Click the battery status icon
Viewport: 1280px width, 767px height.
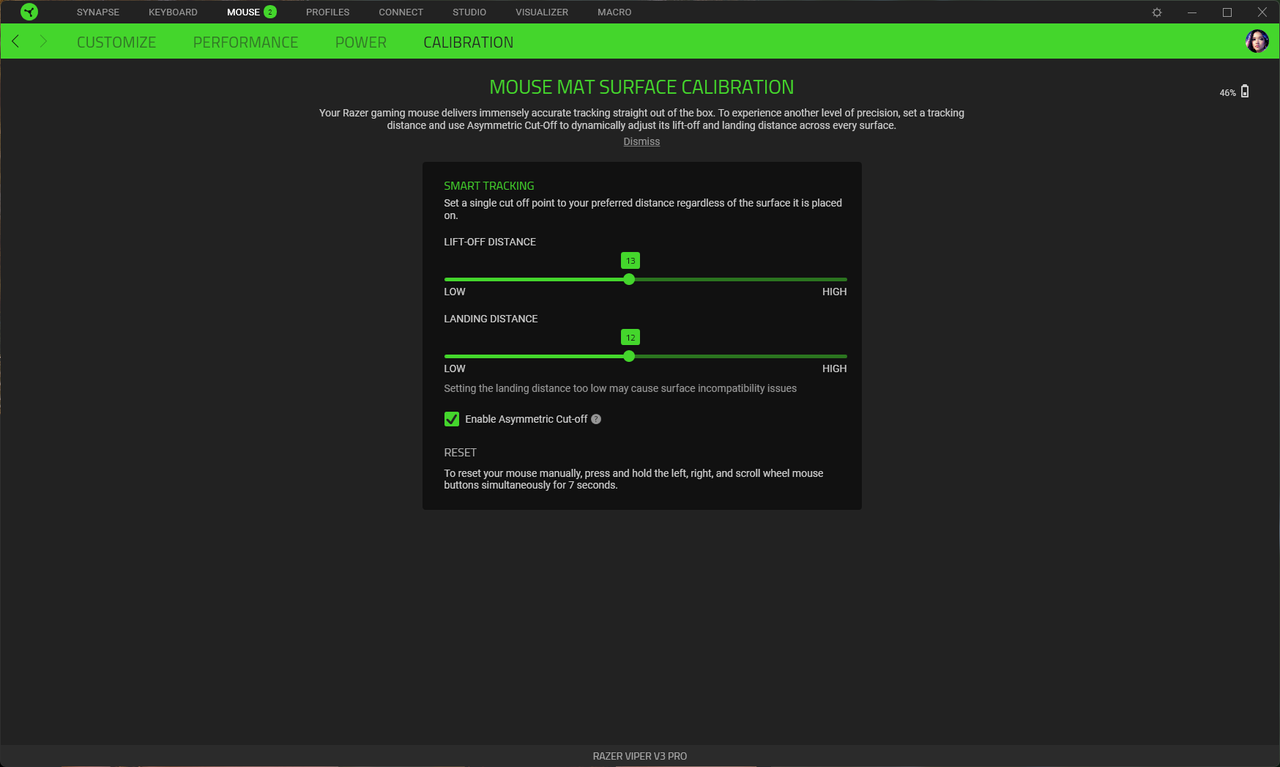[x=1245, y=91]
